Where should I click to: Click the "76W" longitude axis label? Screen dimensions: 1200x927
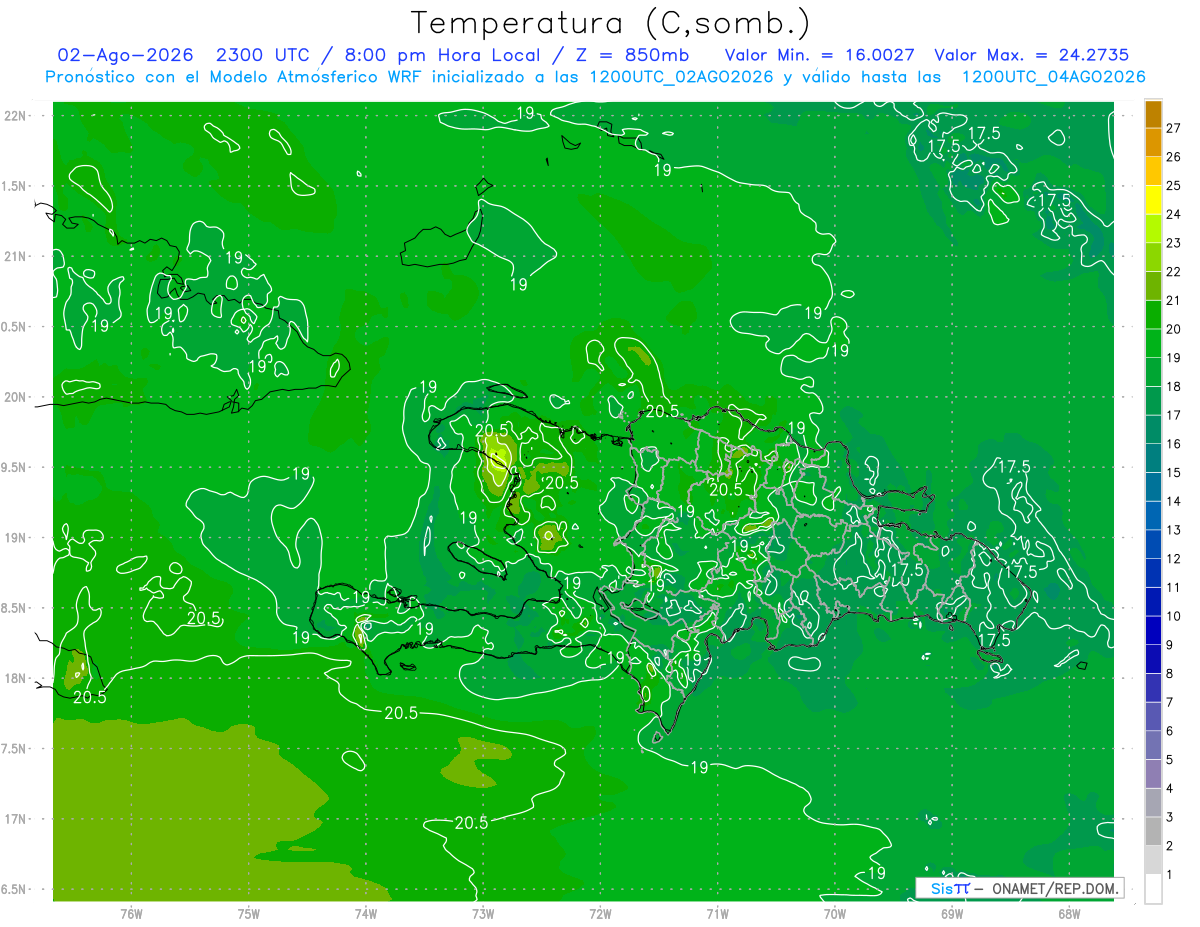[131, 913]
